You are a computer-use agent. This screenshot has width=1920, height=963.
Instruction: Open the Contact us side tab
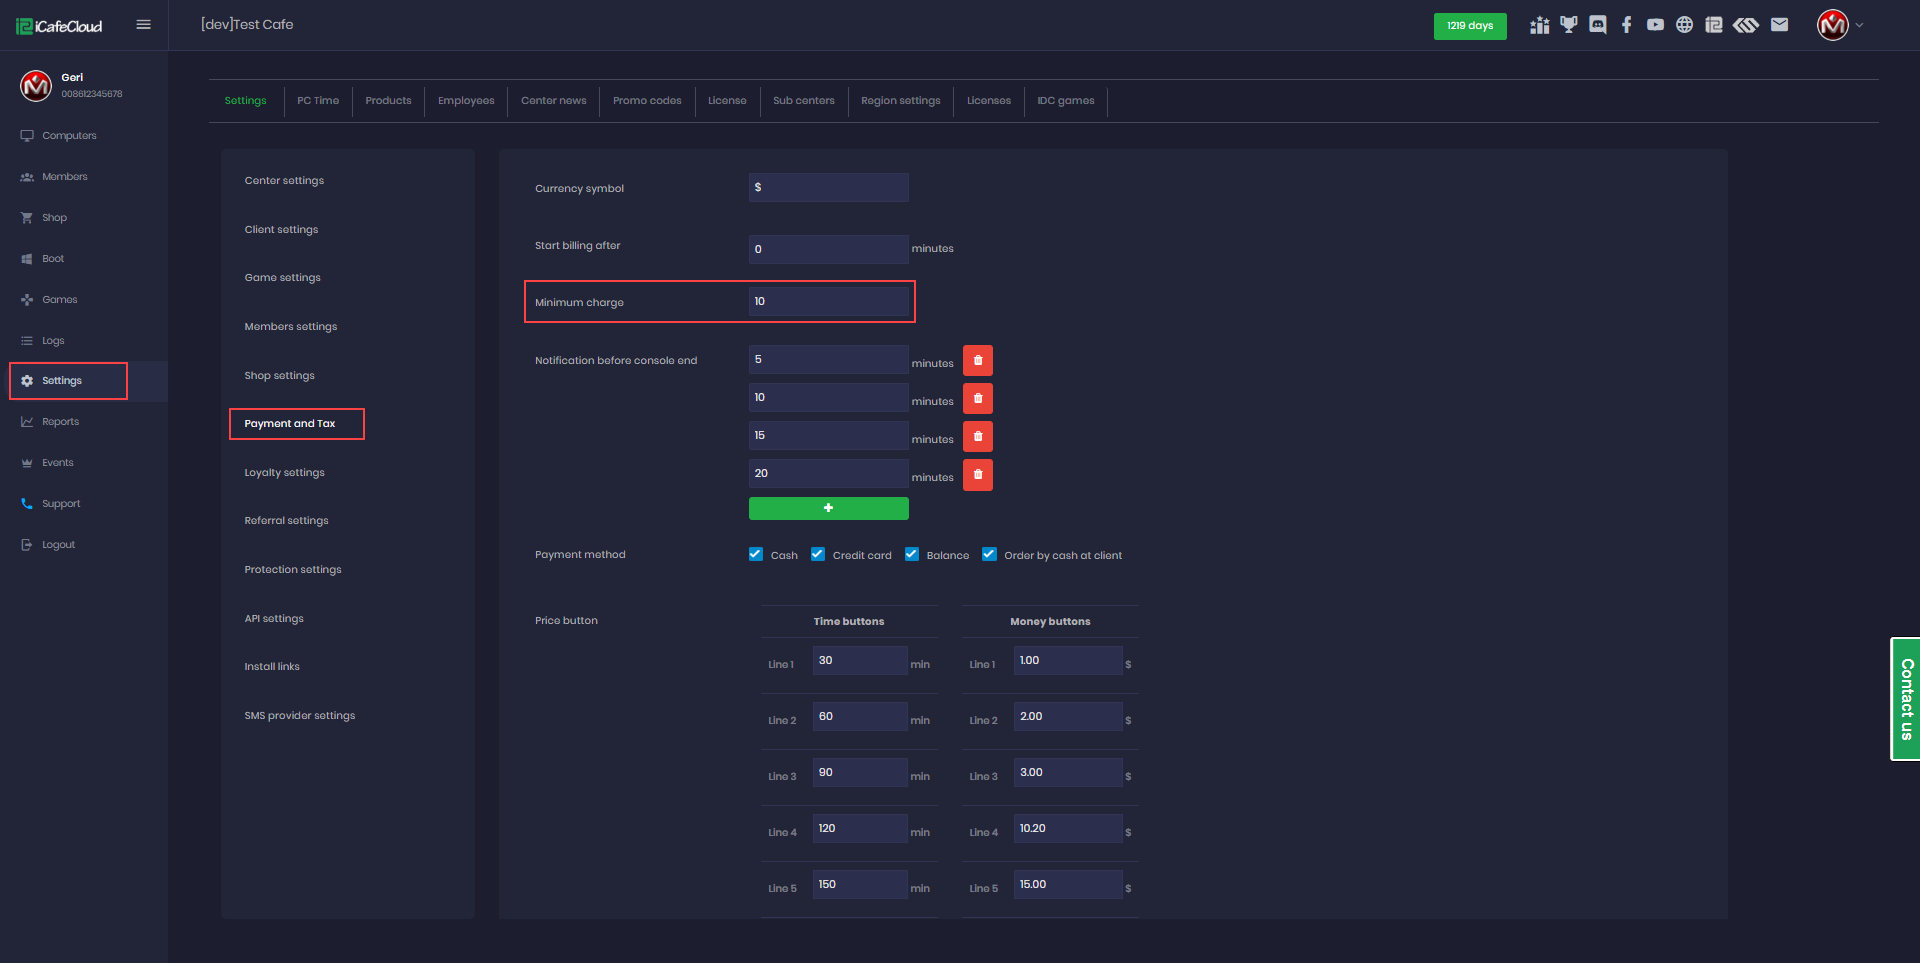[1906, 699]
